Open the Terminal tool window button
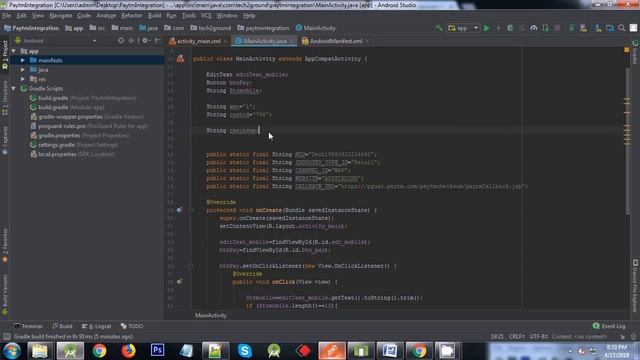The width and height of the screenshot is (640, 360). tap(28, 326)
